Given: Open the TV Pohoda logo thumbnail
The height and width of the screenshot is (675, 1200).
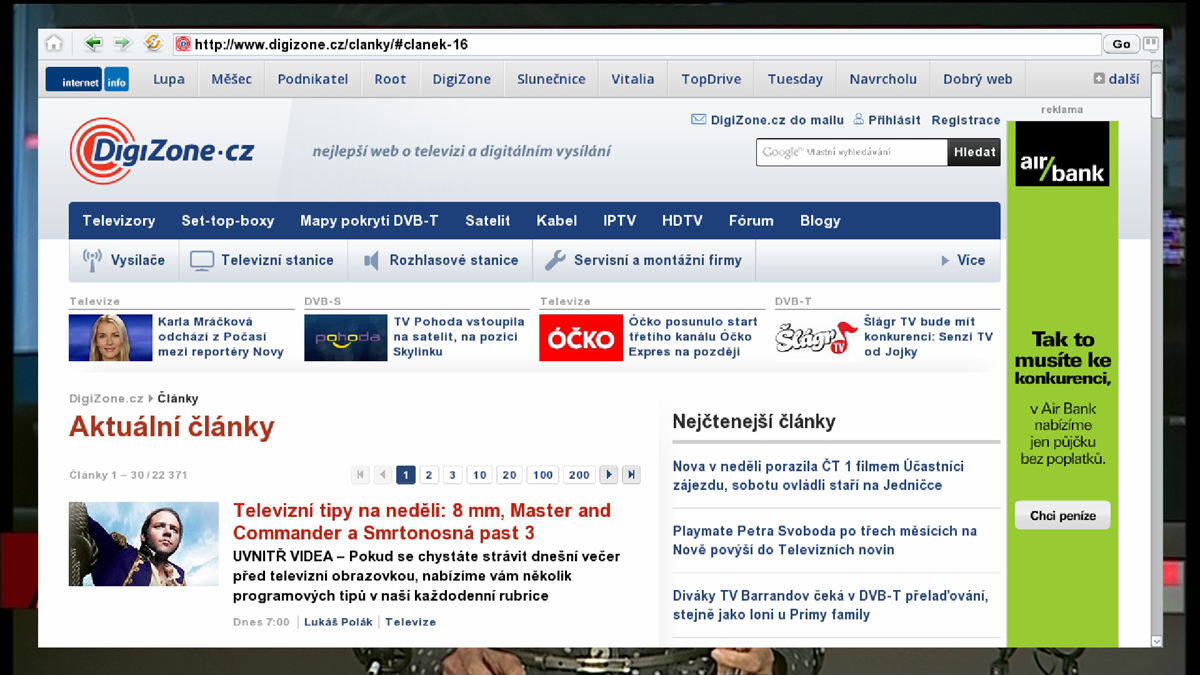Looking at the screenshot, I should [345, 338].
